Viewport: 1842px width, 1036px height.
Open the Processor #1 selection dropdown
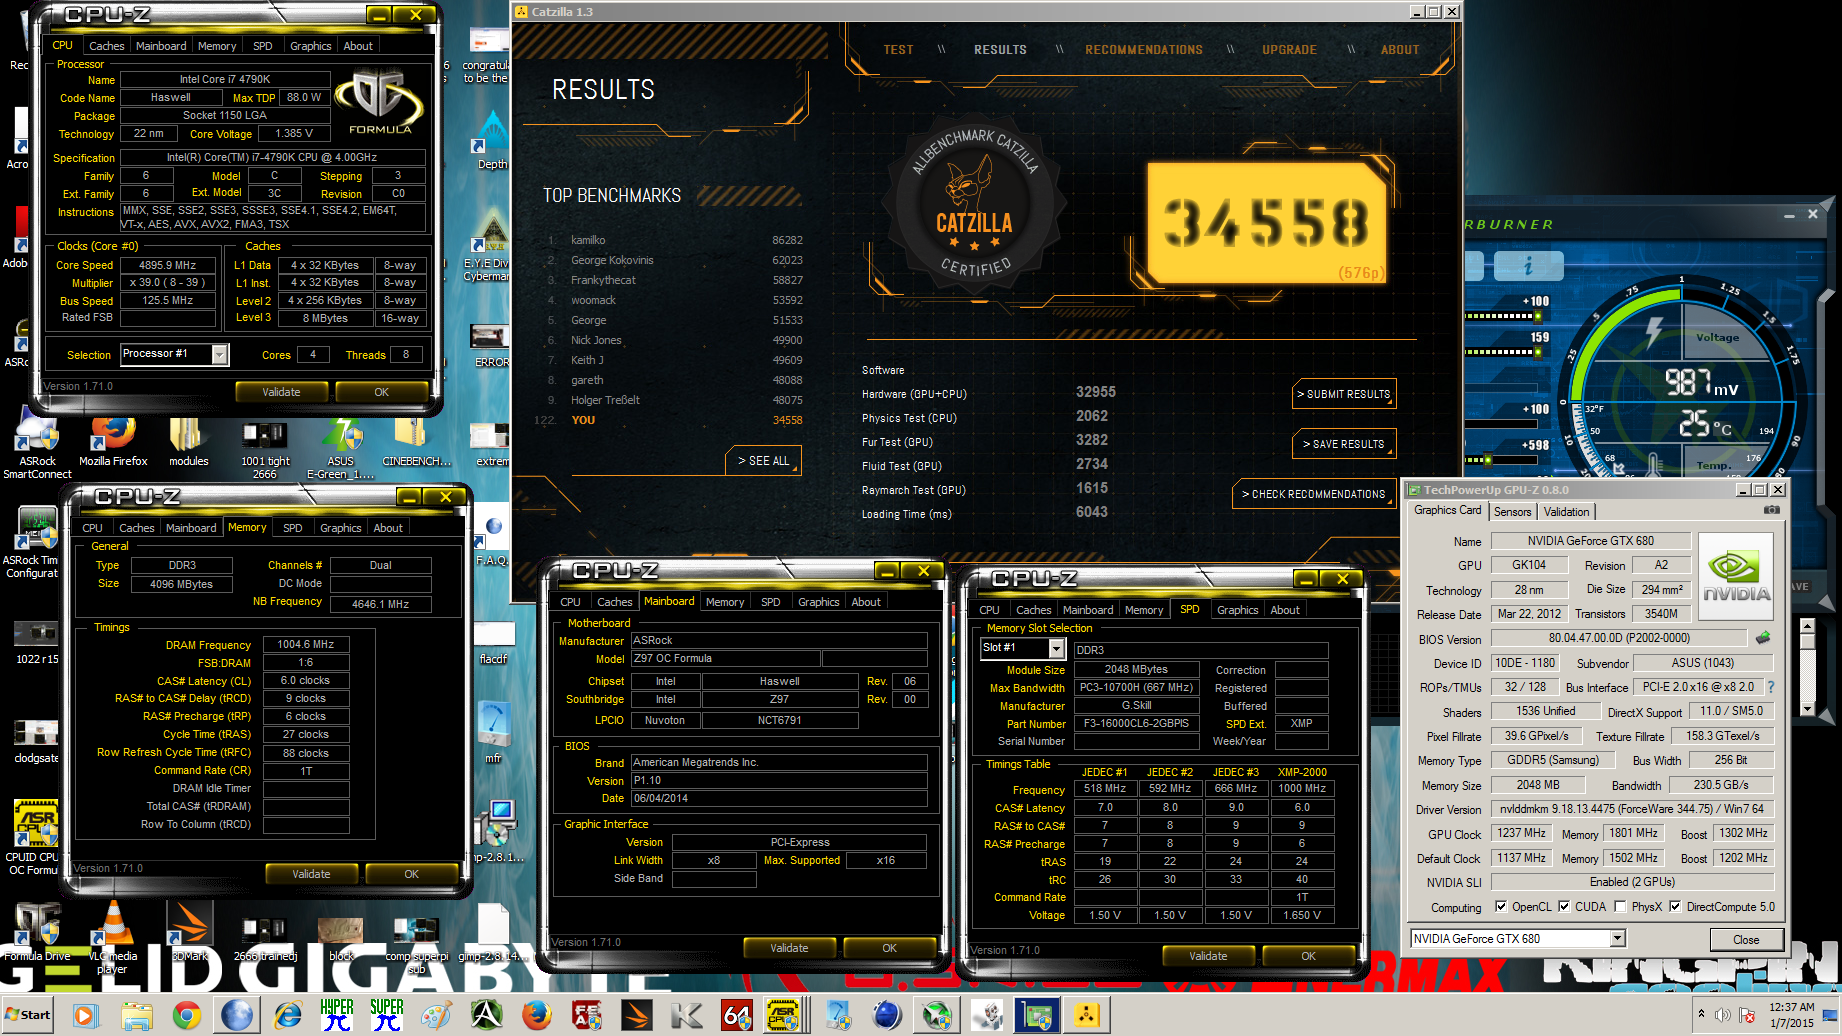pyautogui.click(x=220, y=354)
